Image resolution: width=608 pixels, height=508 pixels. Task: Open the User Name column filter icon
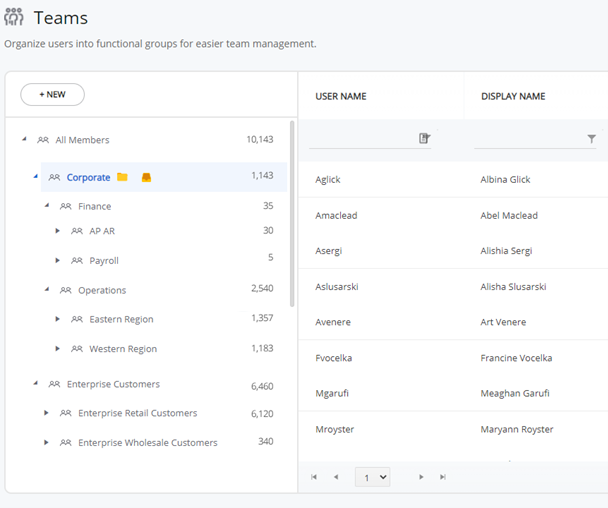424,139
